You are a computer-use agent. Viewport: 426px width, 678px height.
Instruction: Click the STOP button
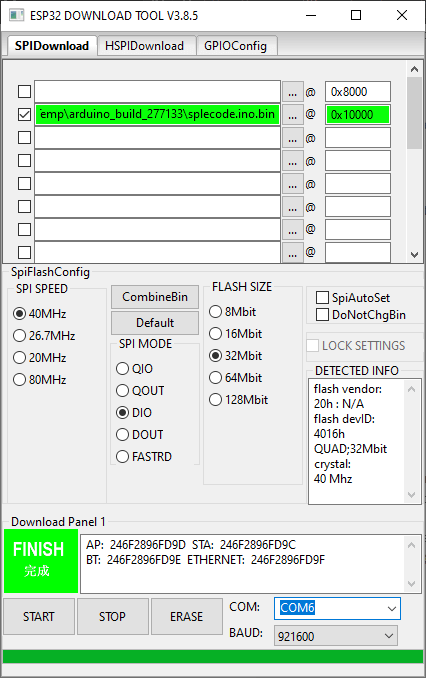pos(112,617)
